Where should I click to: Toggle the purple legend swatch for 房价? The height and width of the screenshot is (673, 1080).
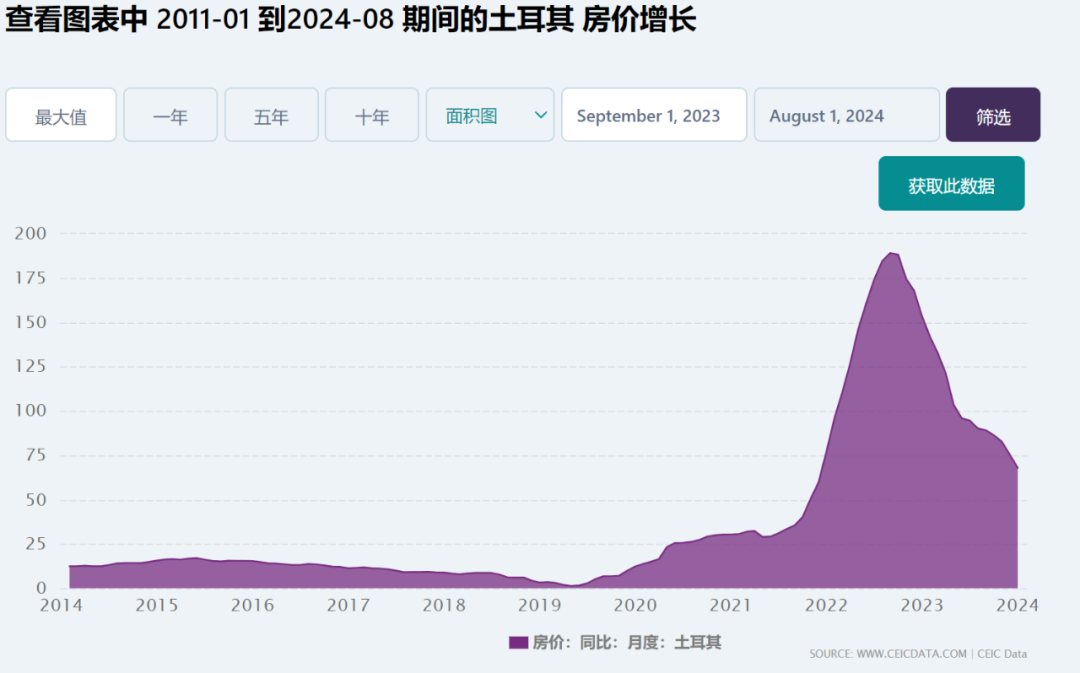click(x=518, y=643)
